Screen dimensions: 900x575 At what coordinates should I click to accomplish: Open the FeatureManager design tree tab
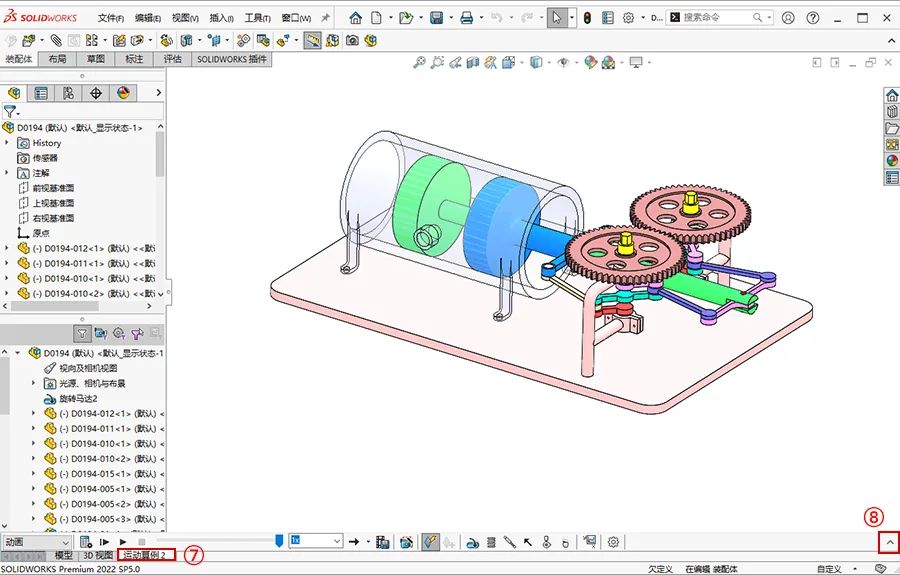point(14,93)
